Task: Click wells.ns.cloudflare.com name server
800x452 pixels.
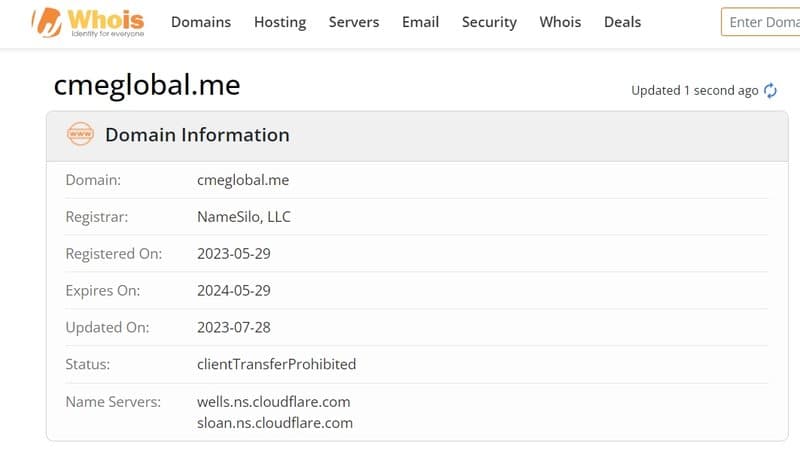Action: [x=273, y=401]
